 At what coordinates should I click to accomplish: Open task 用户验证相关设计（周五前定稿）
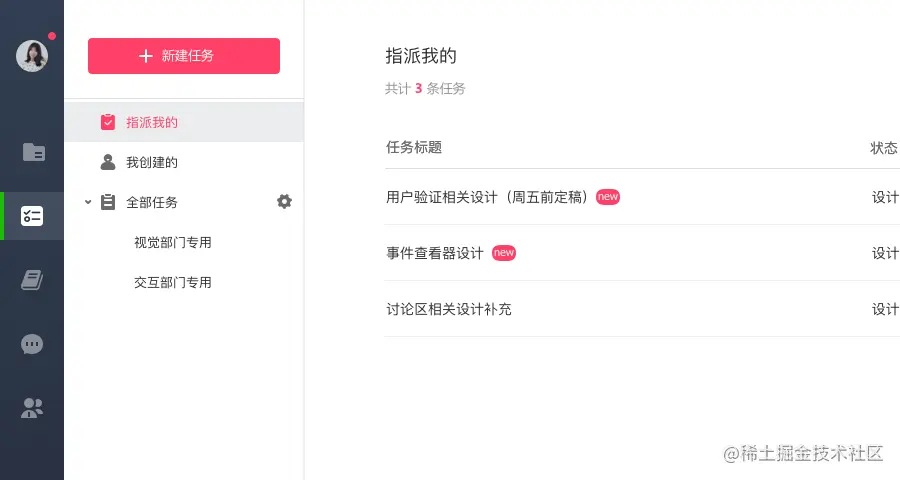point(490,197)
